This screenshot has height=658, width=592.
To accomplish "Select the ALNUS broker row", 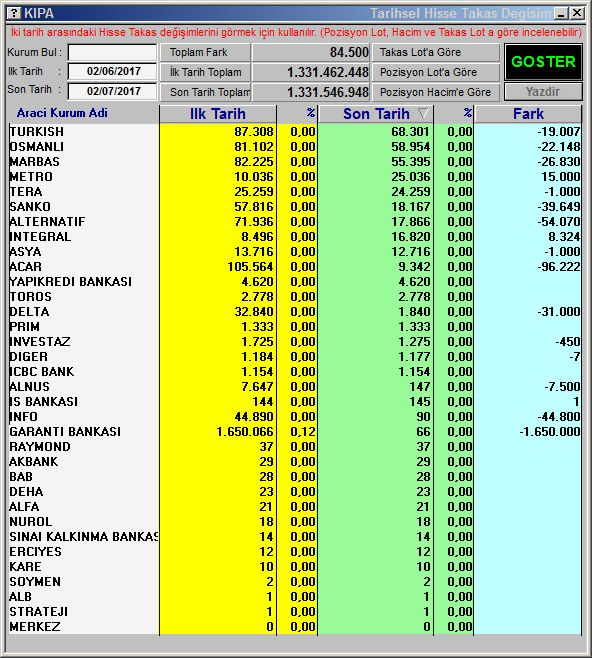I will click(x=295, y=387).
